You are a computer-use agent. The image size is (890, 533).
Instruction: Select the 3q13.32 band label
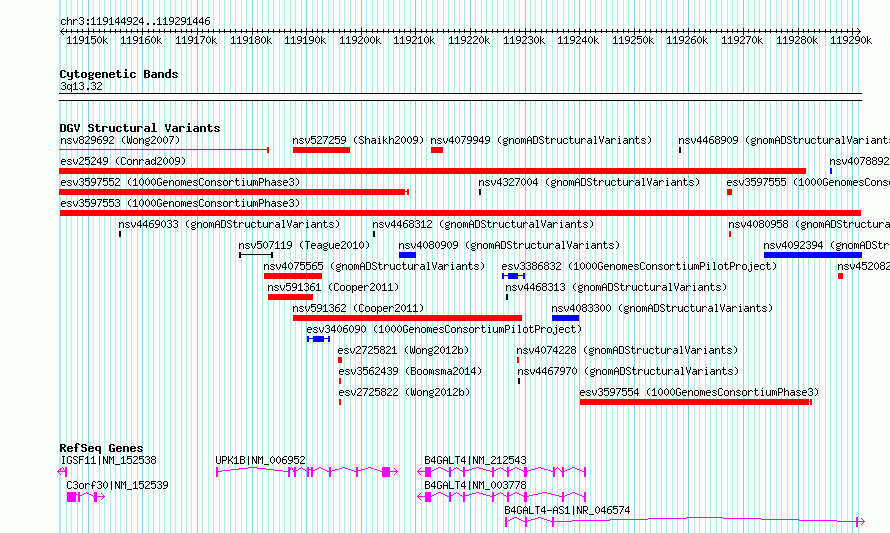(x=81, y=86)
